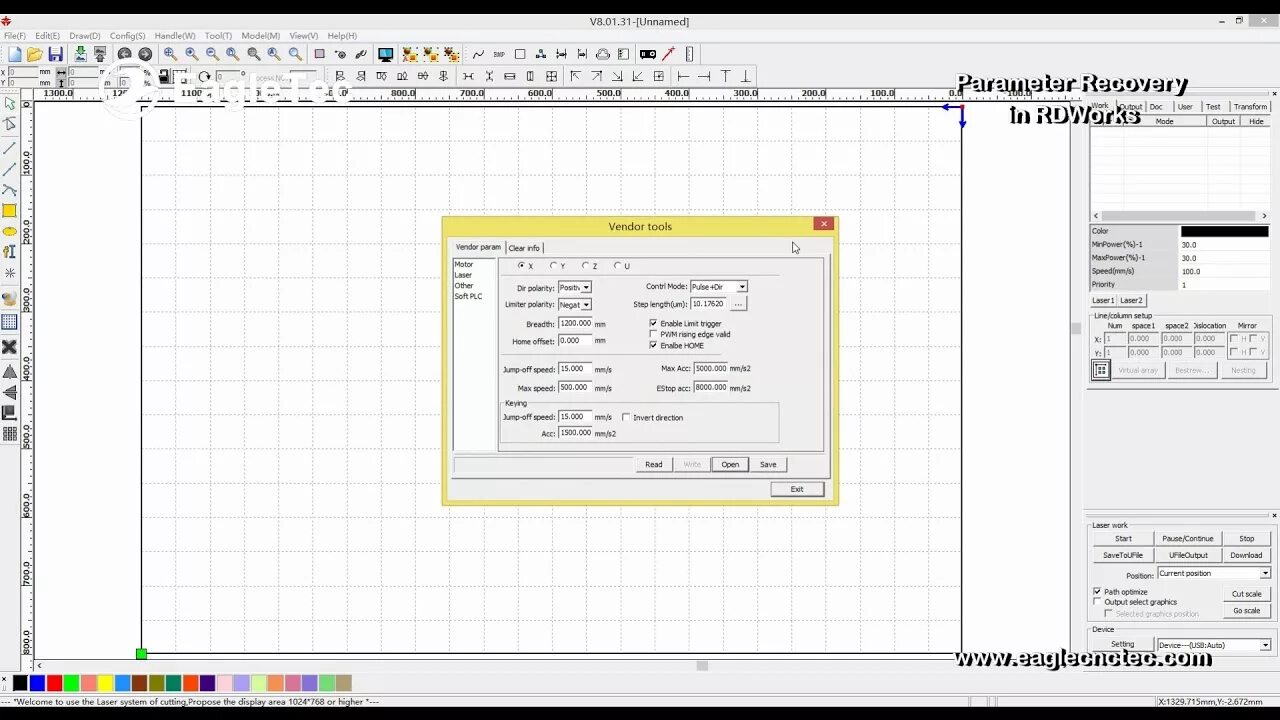Select the Y axis radio button
1280x720 pixels.
553,266
